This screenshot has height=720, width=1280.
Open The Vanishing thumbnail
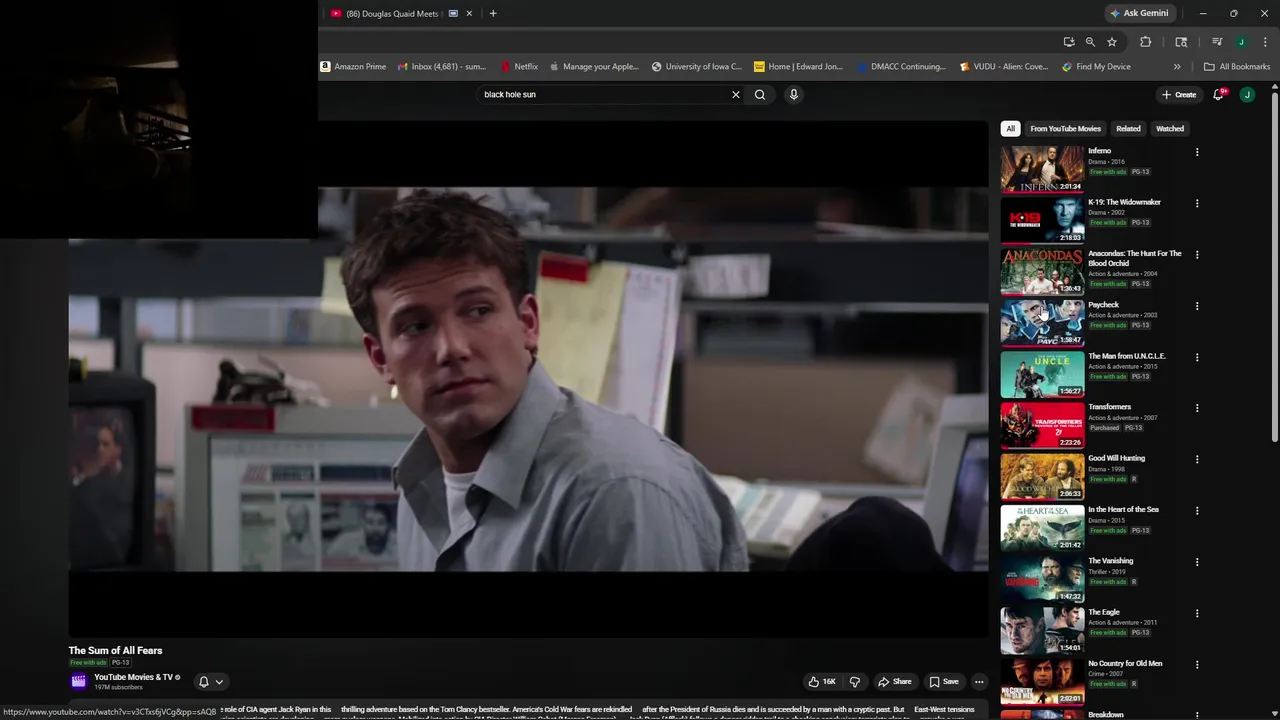(1042, 578)
